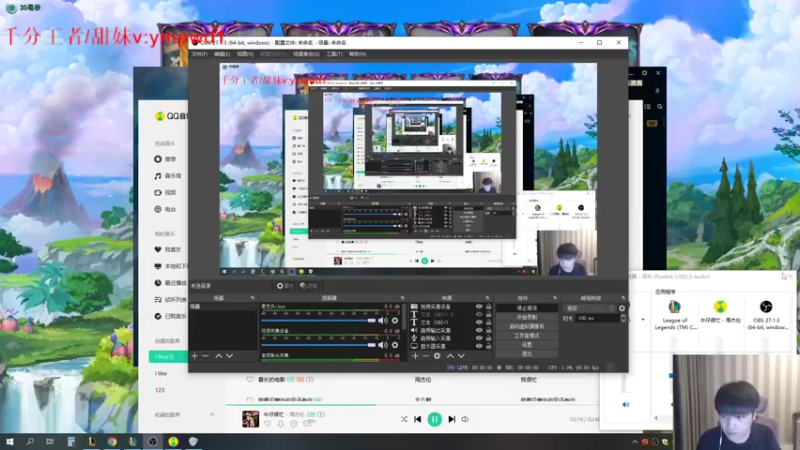The height and width of the screenshot is (450, 800).
Task: Add a new scene with the scenes plus icon
Action: [x=194, y=356]
